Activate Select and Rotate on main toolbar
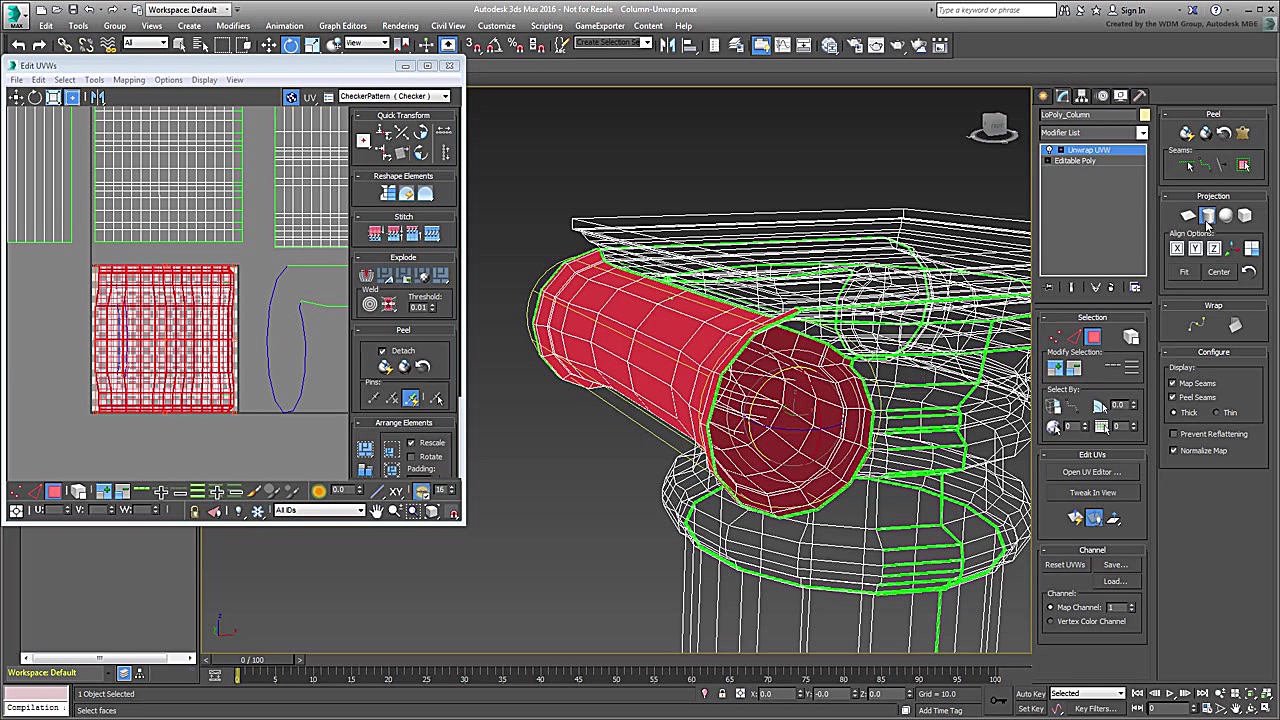The width and height of the screenshot is (1280, 720). pos(290,45)
